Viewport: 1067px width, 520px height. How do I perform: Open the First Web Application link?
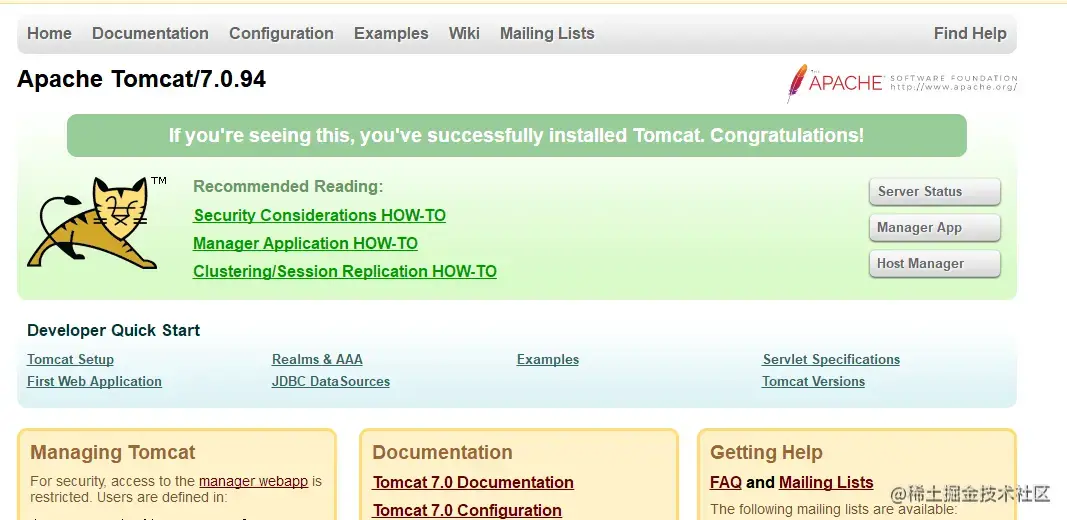point(95,381)
